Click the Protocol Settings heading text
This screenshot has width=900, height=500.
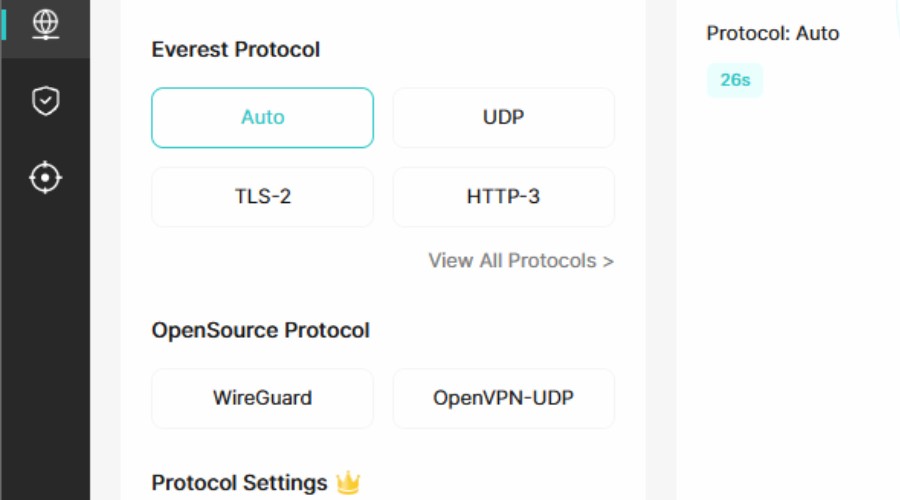click(239, 483)
